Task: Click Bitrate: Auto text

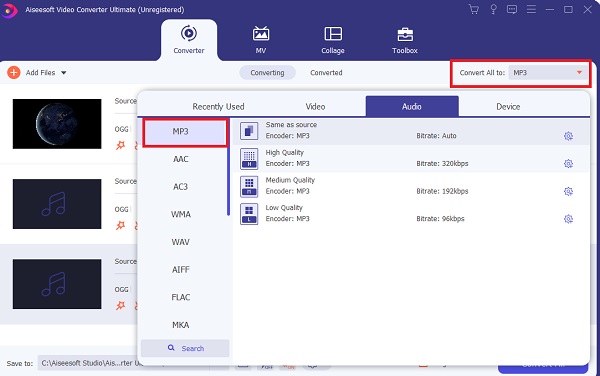Action: pyautogui.click(x=436, y=135)
